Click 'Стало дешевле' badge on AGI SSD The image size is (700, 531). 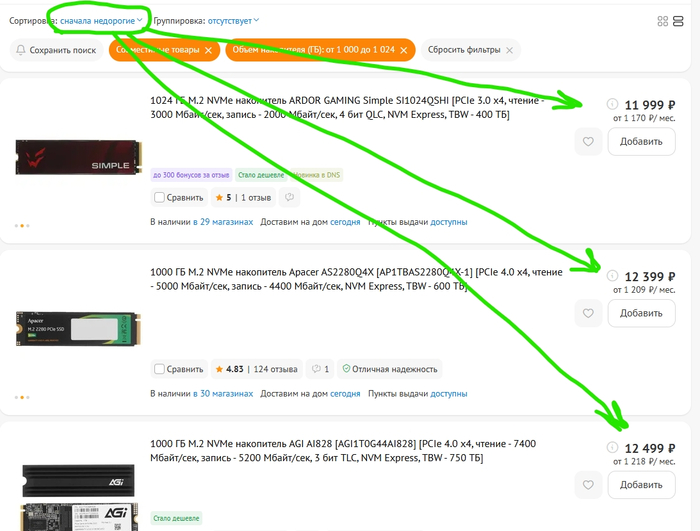[x=176, y=518]
